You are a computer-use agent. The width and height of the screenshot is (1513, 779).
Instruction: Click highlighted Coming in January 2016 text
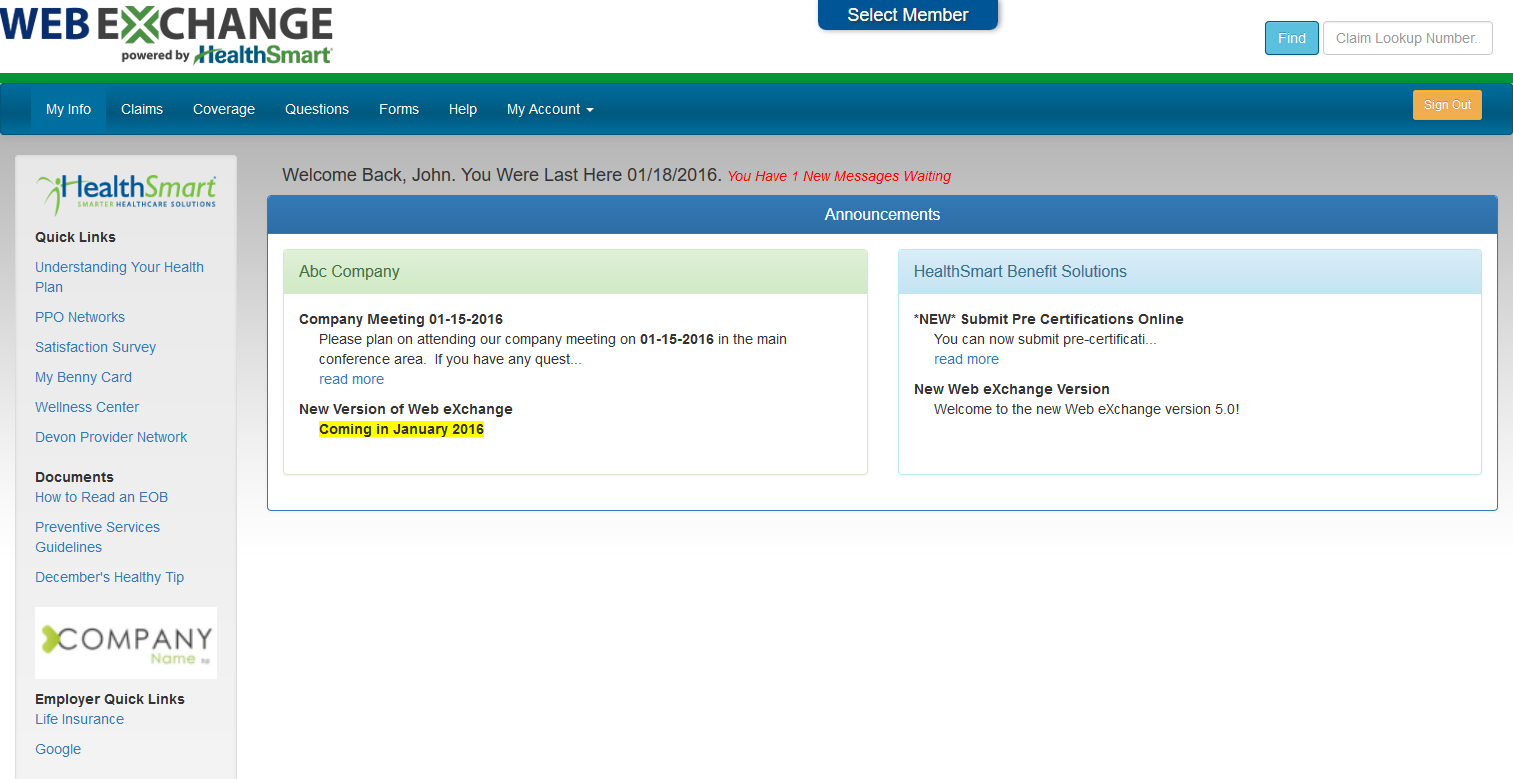pyautogui.click(x=401, y=429)
